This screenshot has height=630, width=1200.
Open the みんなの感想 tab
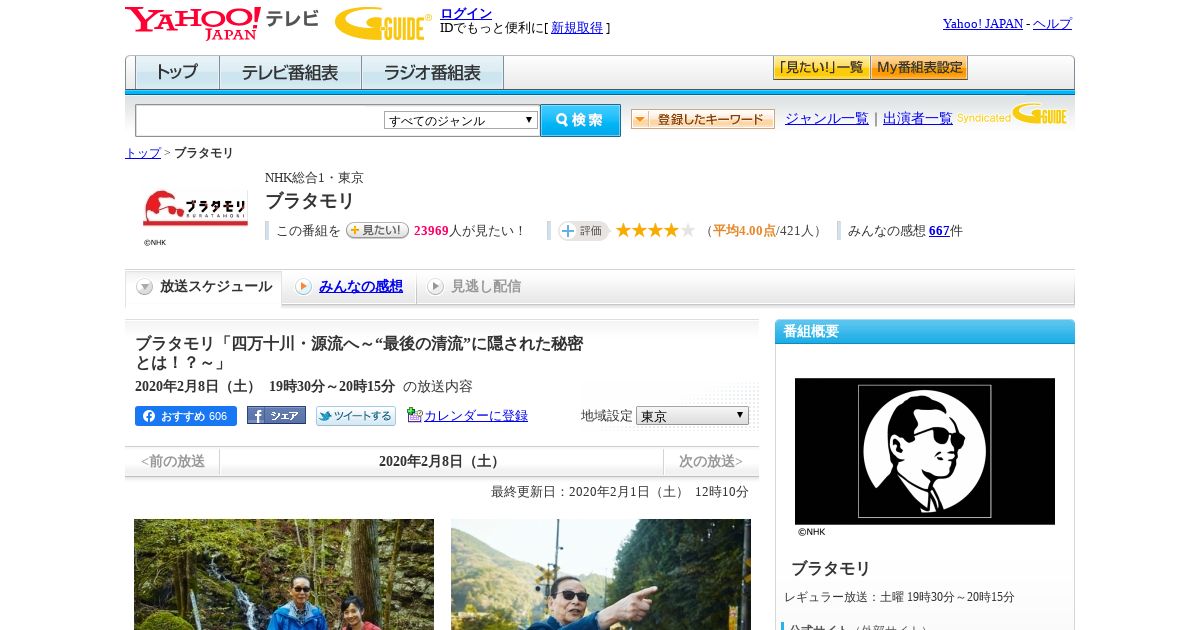tap(349, 287)
